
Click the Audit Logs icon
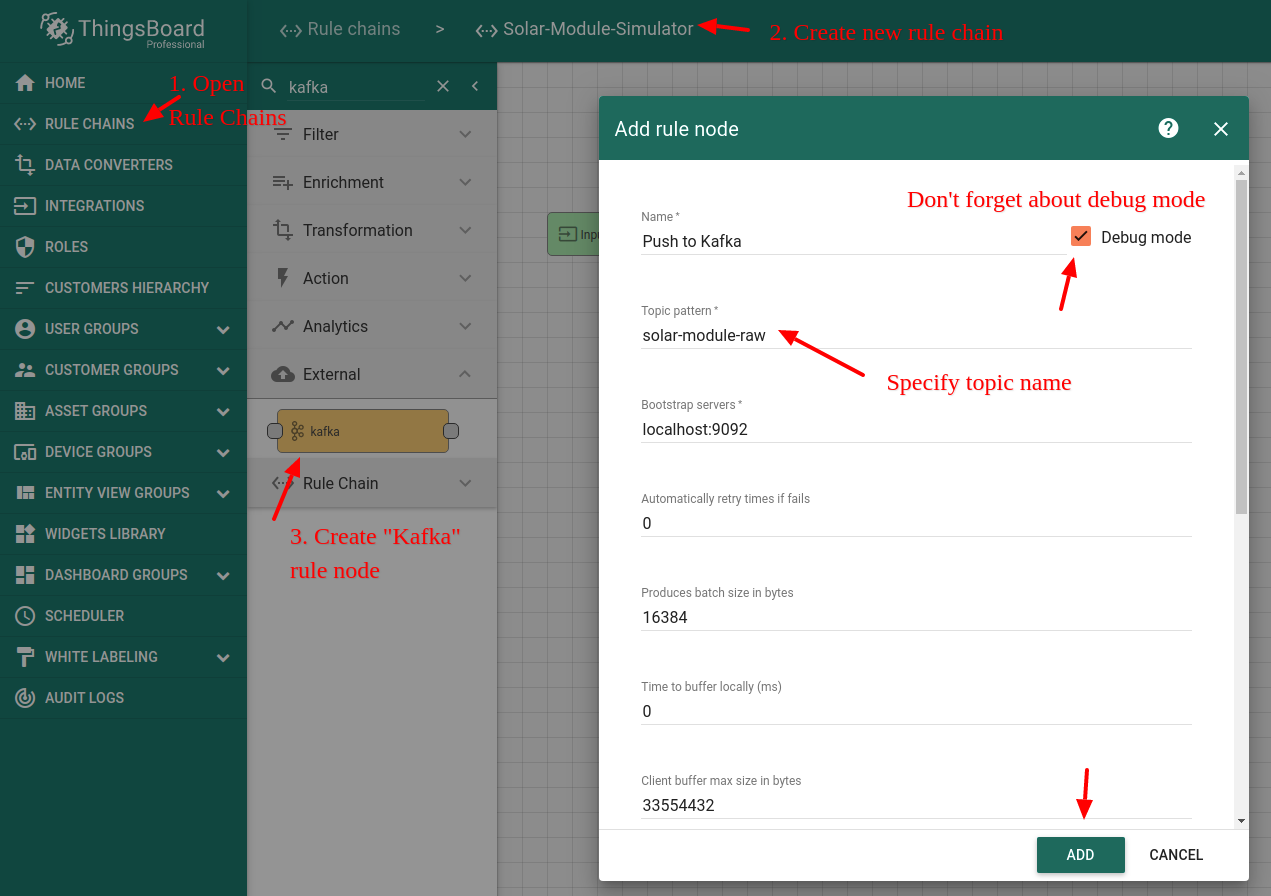pyautogui.click(x=26, y=698)
